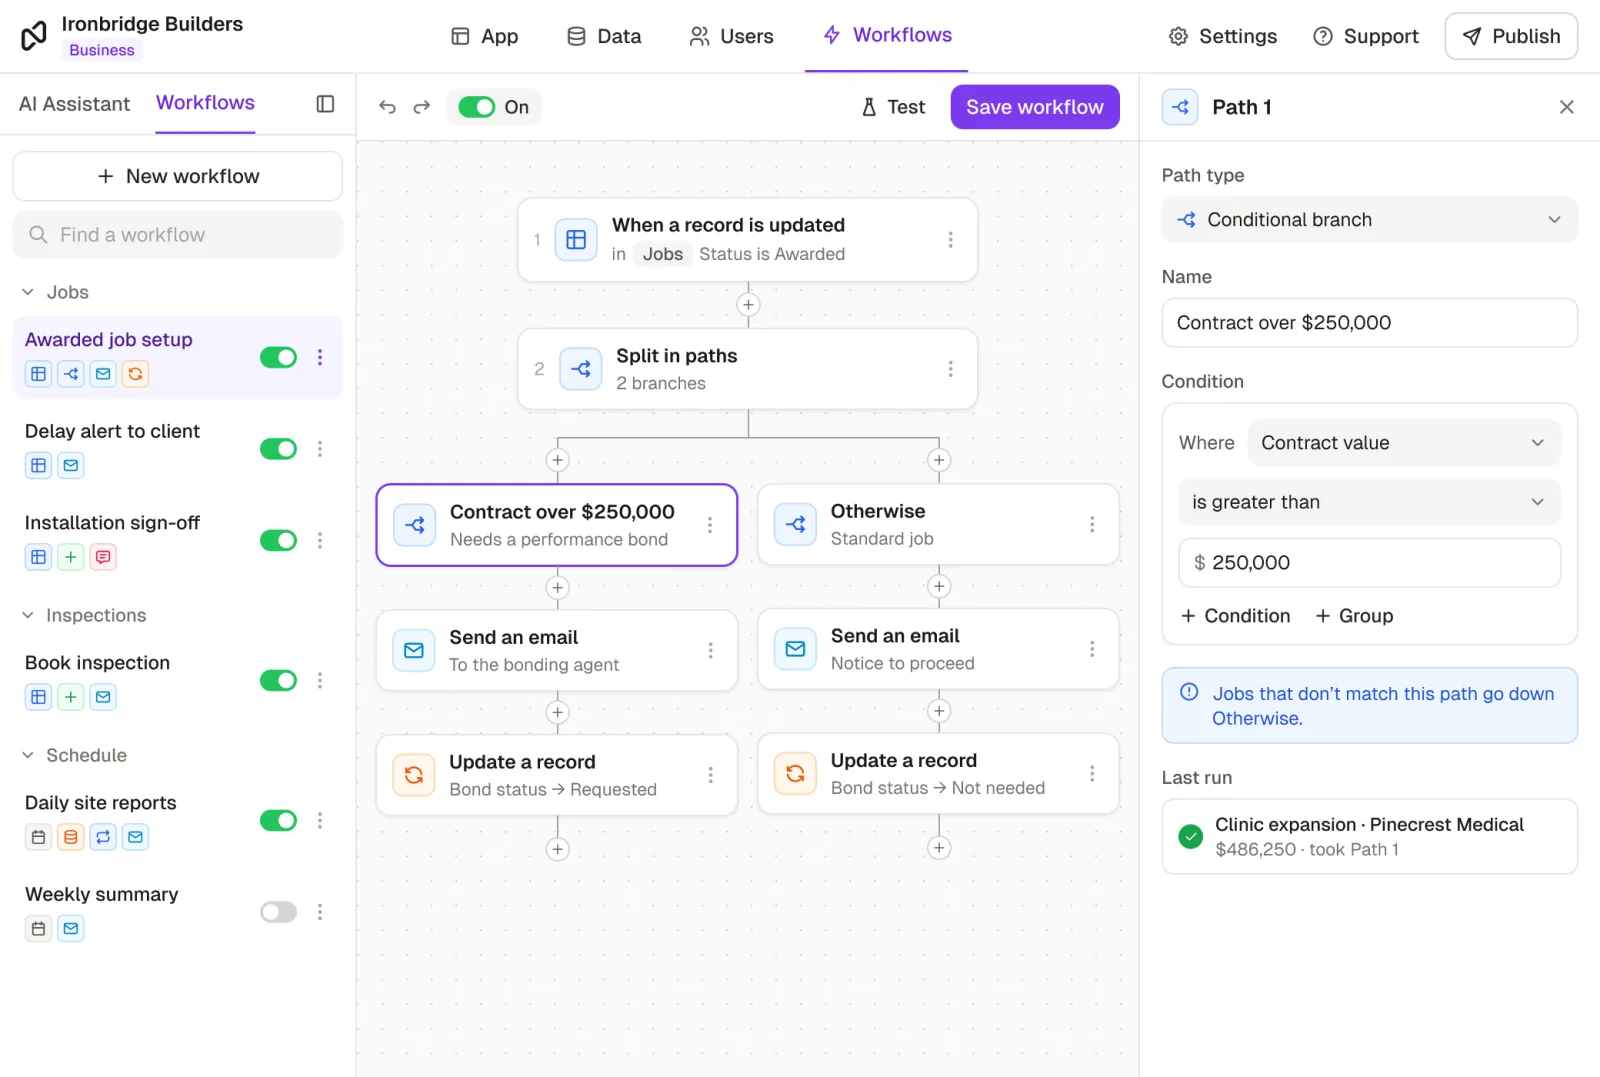Enable the Weekly summary workflow
Image resolution: width=1600 pixels, height=1077 pixels.
pyautogui.click(x=278, y=912)
